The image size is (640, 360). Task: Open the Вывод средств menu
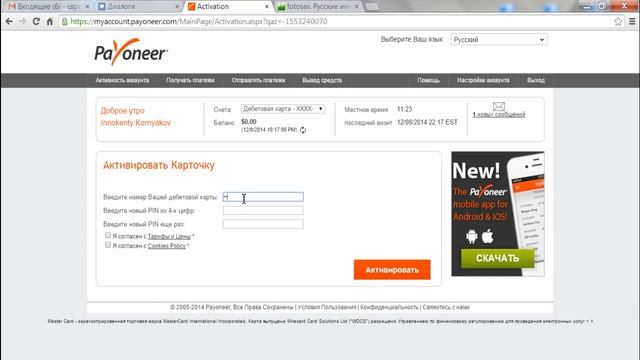click(x=322, y=80)
